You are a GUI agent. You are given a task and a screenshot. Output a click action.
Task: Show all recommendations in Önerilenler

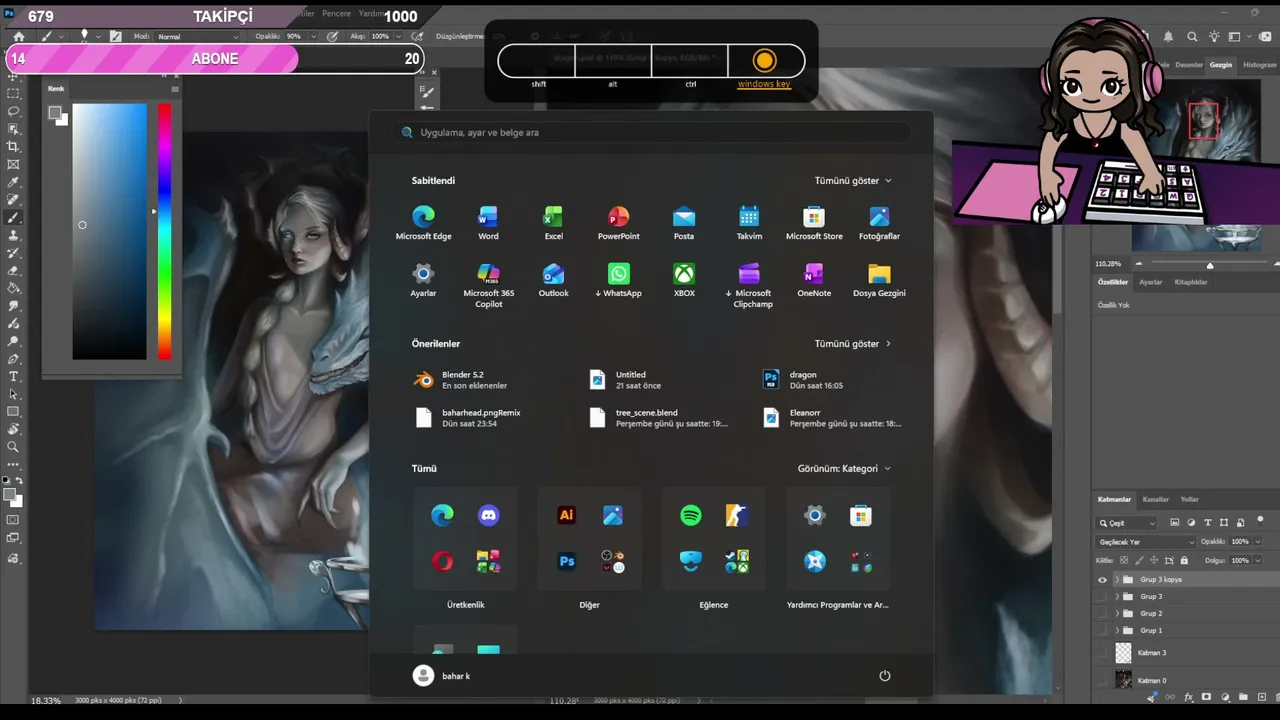[853, 344]
